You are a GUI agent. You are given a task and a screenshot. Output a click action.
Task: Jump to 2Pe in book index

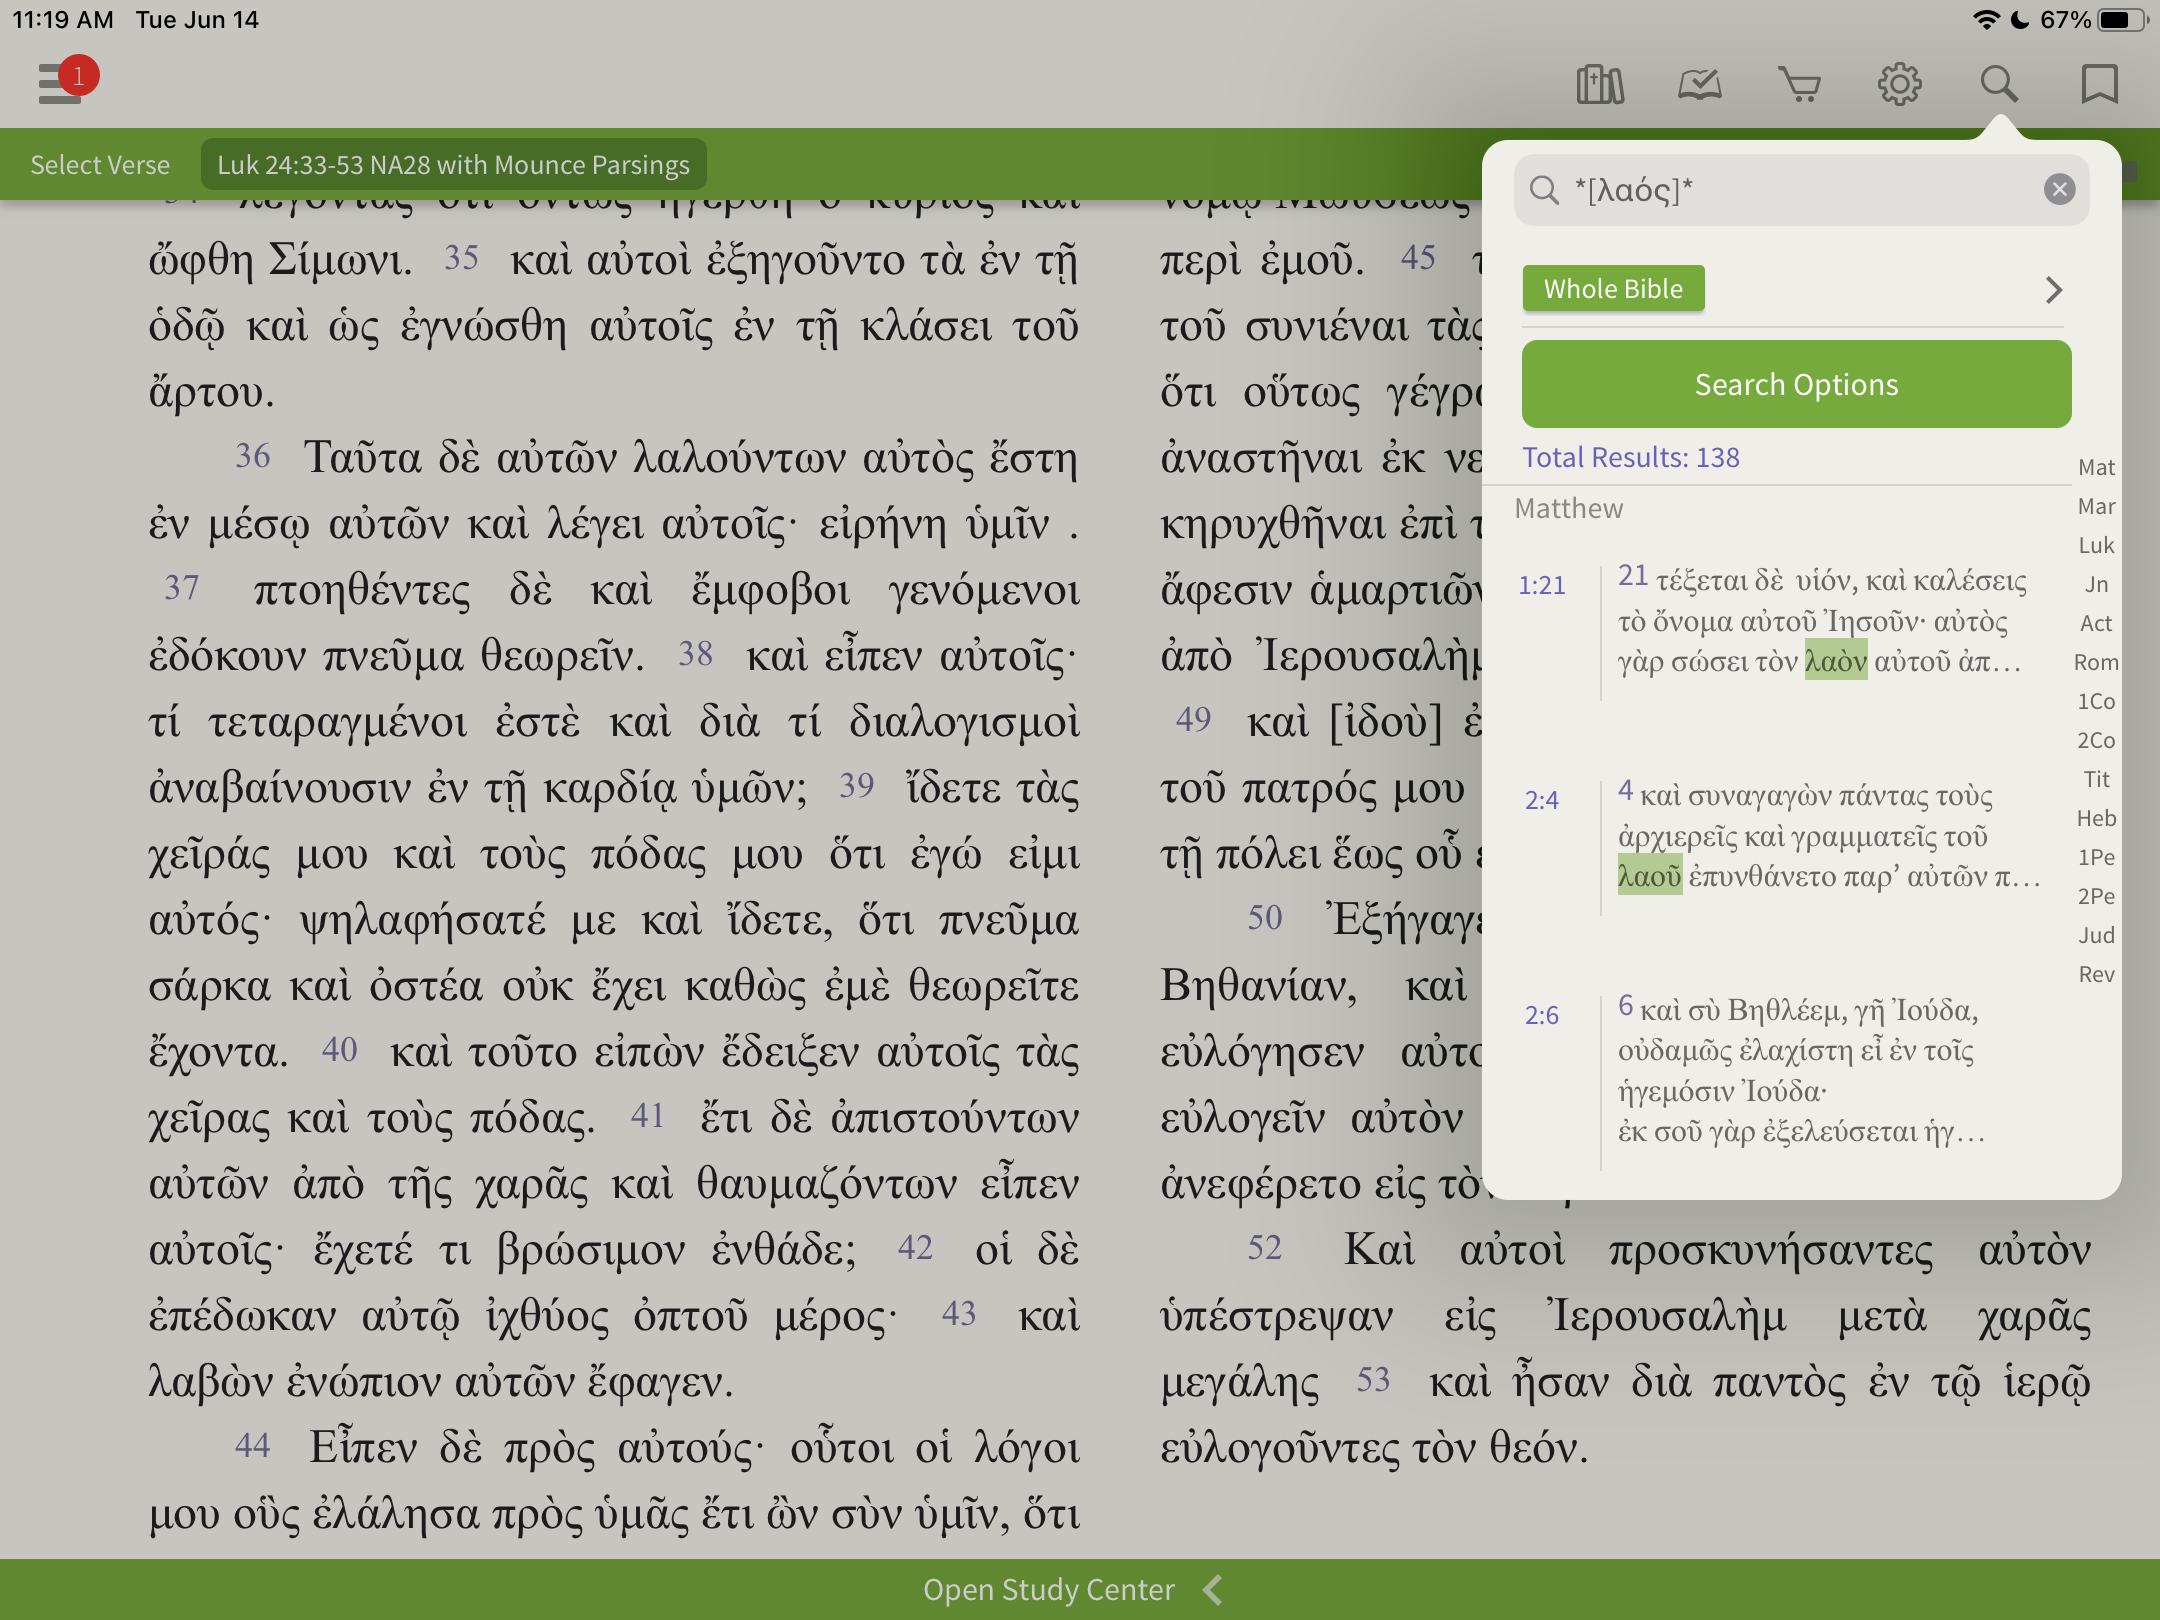2096,896
